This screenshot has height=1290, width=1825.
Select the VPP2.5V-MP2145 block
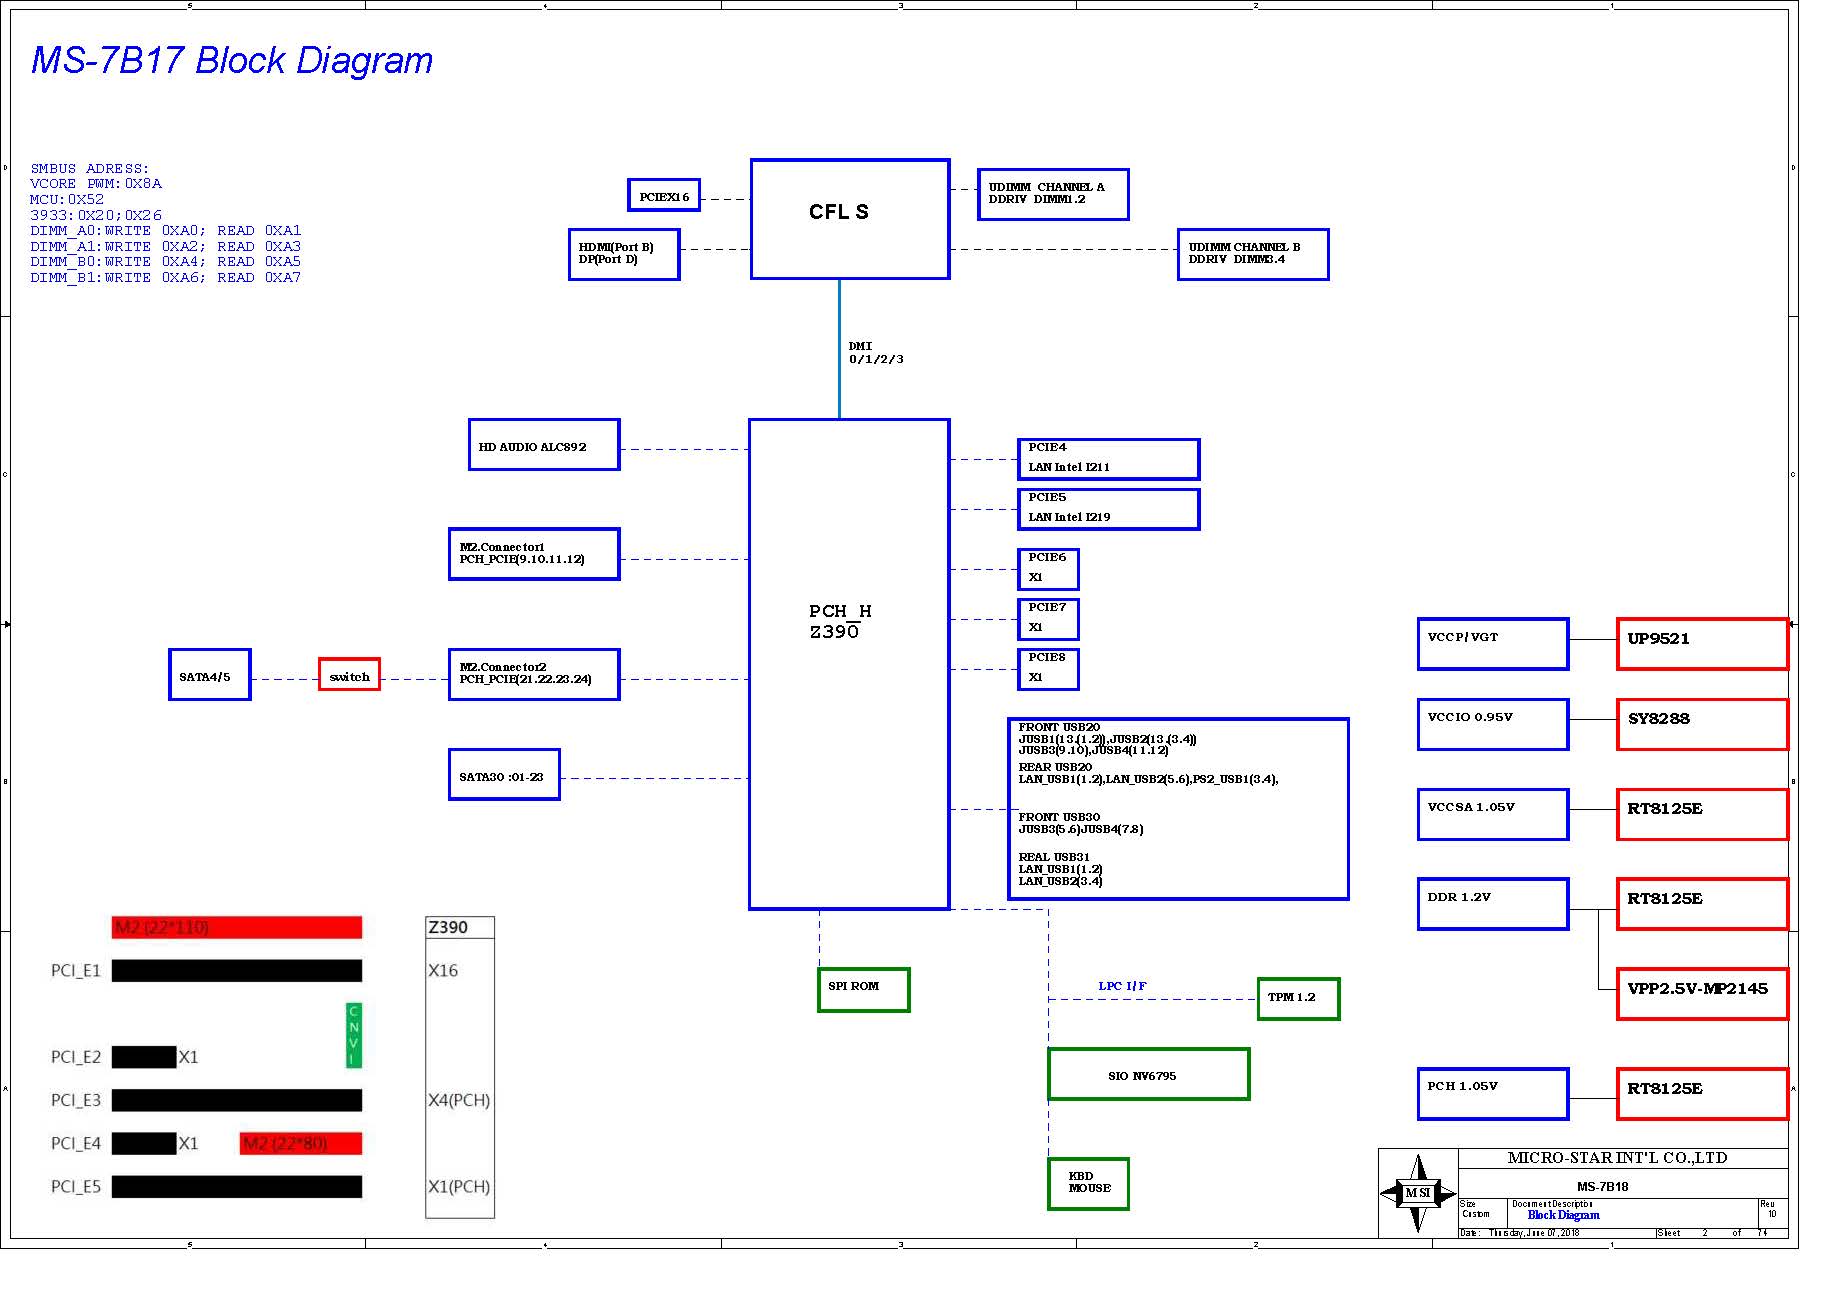coord(1702,994)
